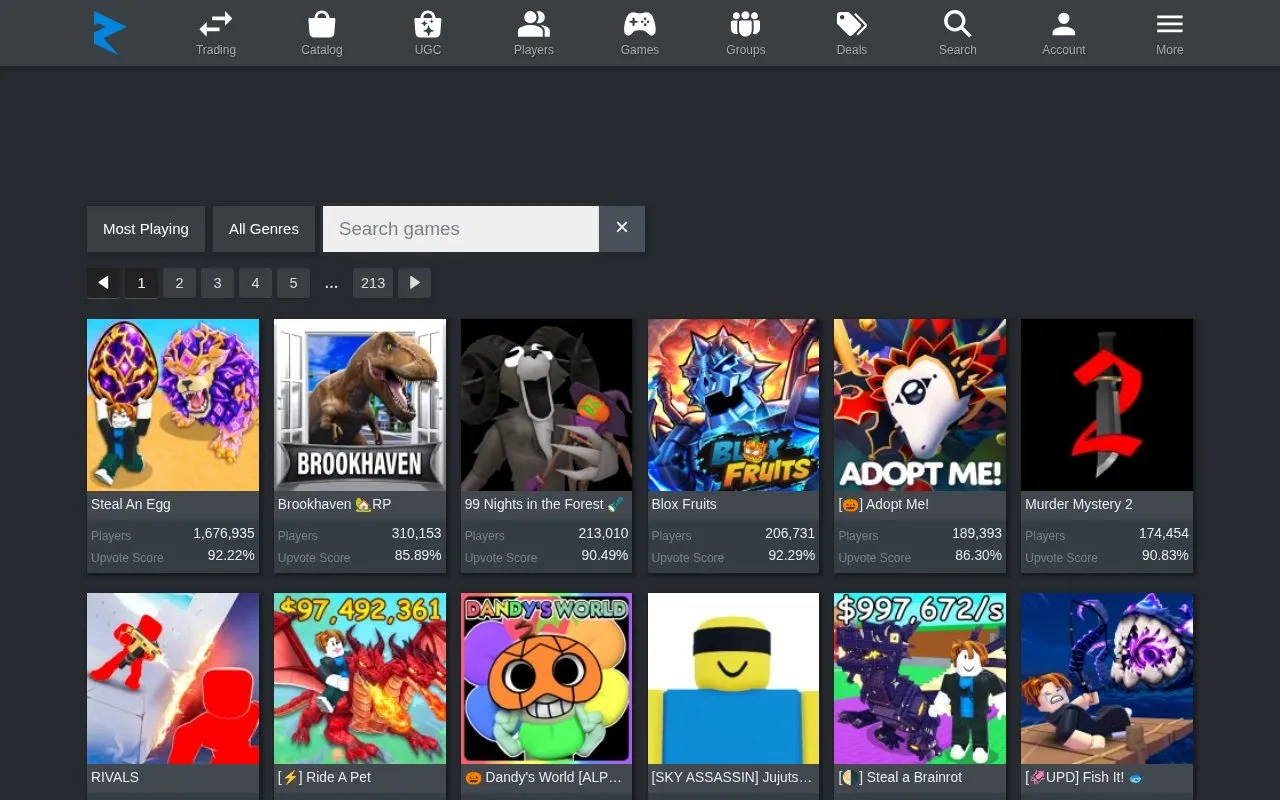Open the RIVALS game thumbnail

point(173,679)
